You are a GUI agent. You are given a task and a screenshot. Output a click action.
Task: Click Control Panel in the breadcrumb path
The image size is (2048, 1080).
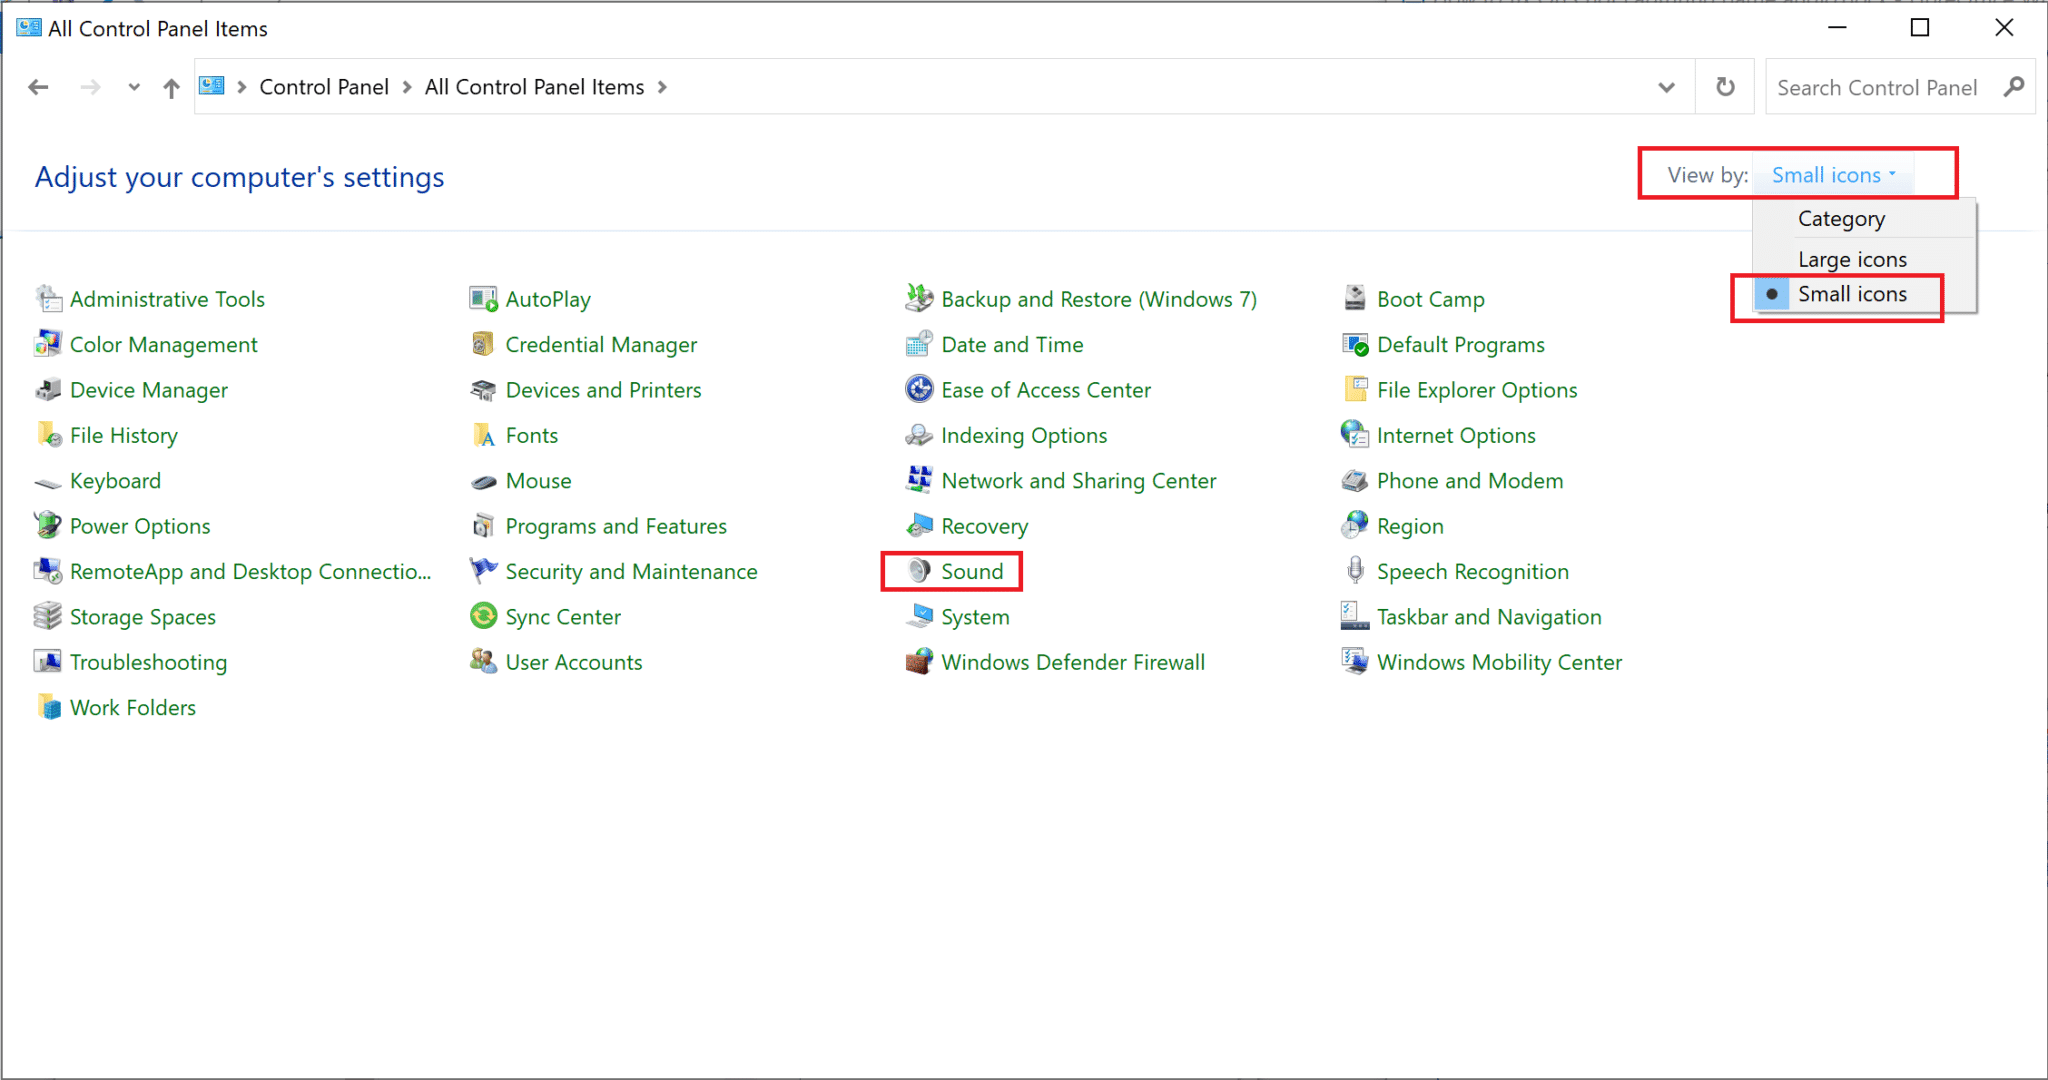tap(323, 87)
